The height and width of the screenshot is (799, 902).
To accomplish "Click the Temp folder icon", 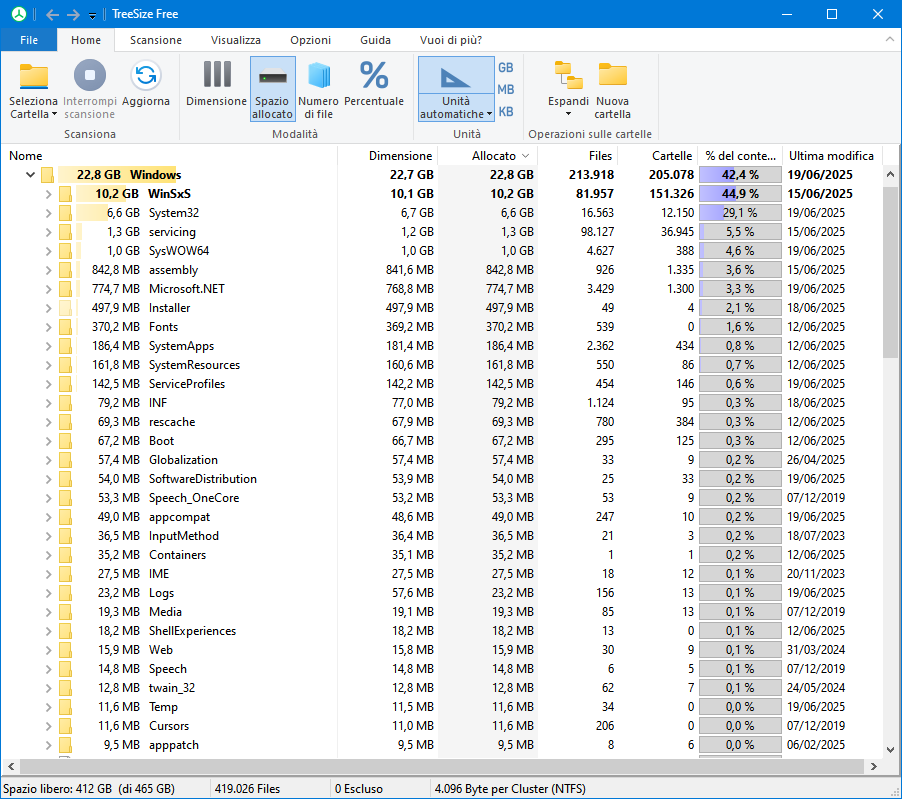I will pos(65,707).
